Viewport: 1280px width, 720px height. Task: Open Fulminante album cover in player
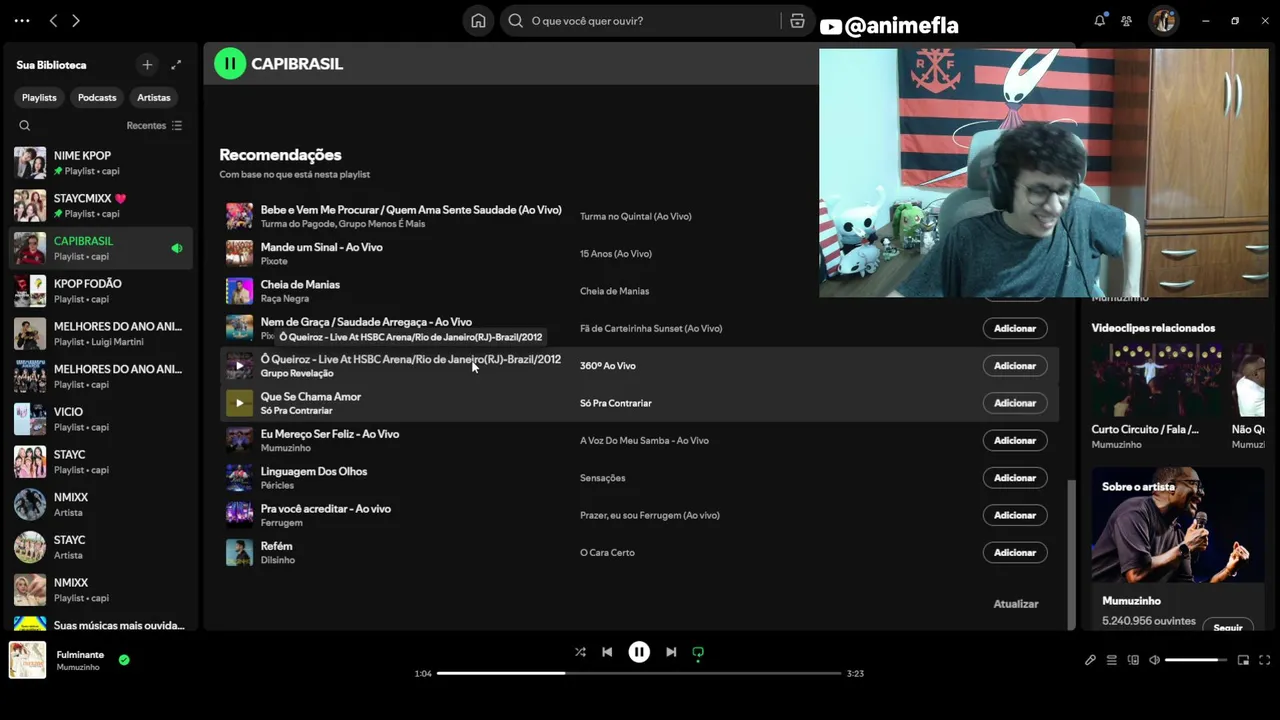coord(28,660)
